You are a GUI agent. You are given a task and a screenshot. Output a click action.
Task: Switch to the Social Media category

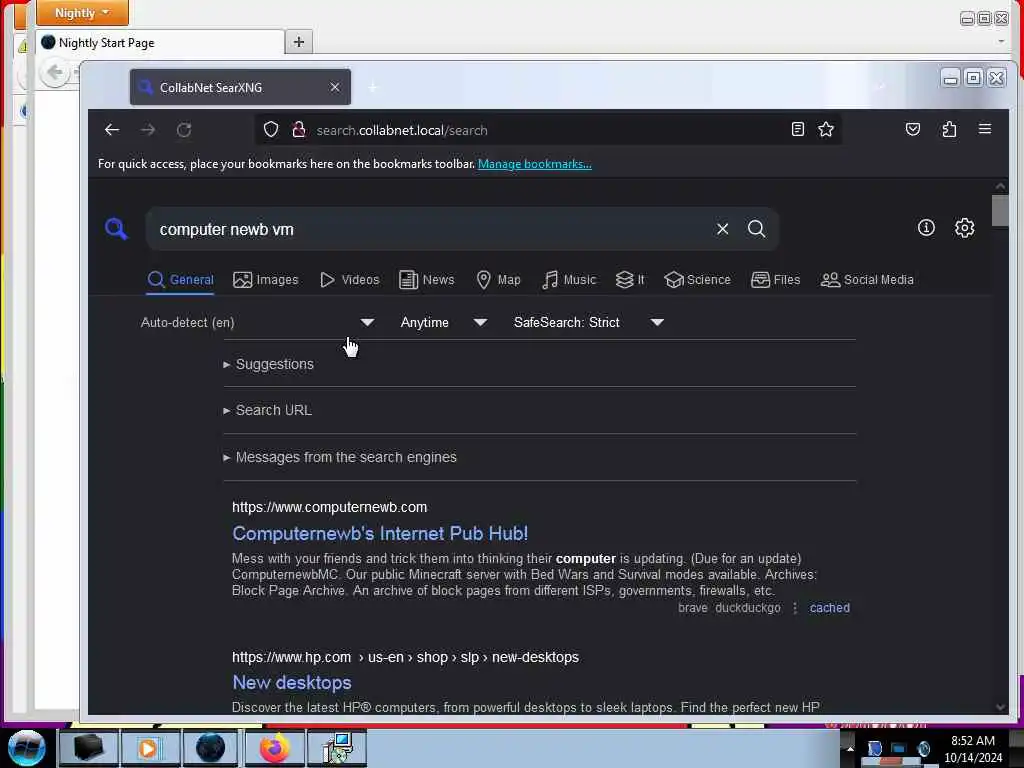pyautogui.click(x=867, y=280)
